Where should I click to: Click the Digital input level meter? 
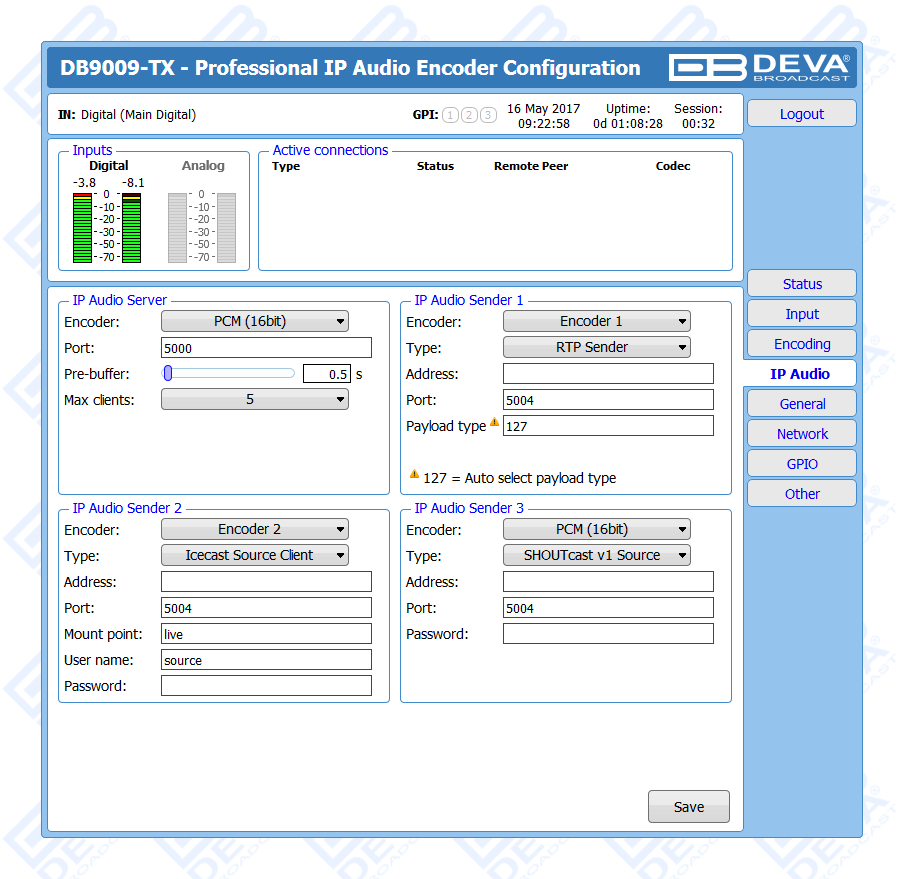[108, 227]
